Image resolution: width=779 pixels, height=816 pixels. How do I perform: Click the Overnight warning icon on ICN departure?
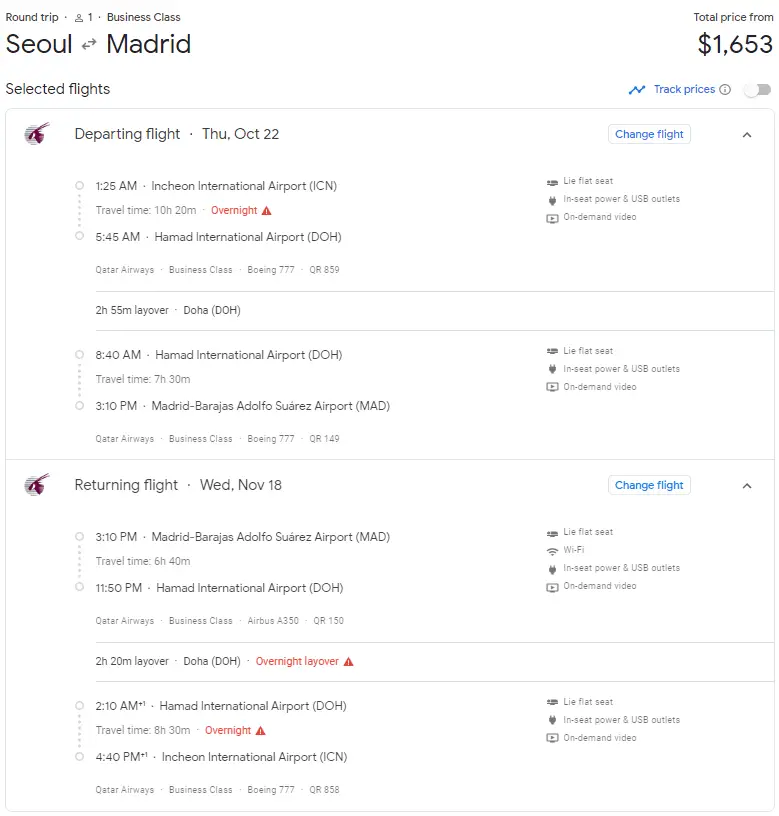click(266, 211)
